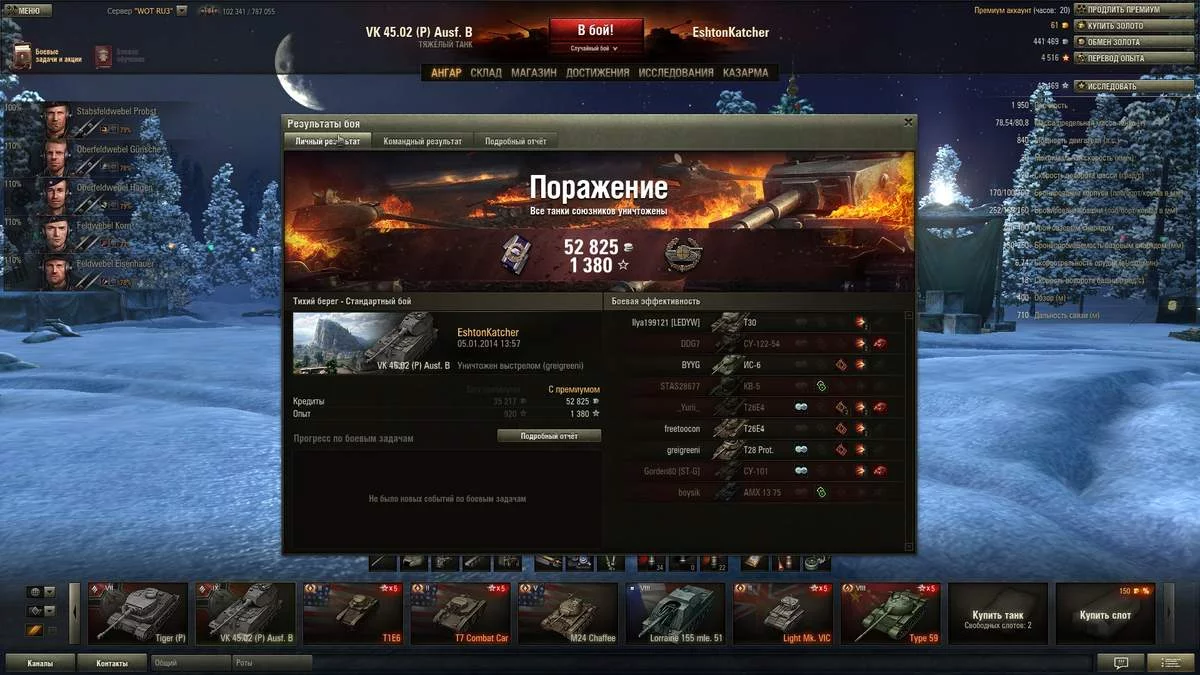Click damage icon in BYYG row
This screenshot has width=1200, height=675.
[860, 365]
